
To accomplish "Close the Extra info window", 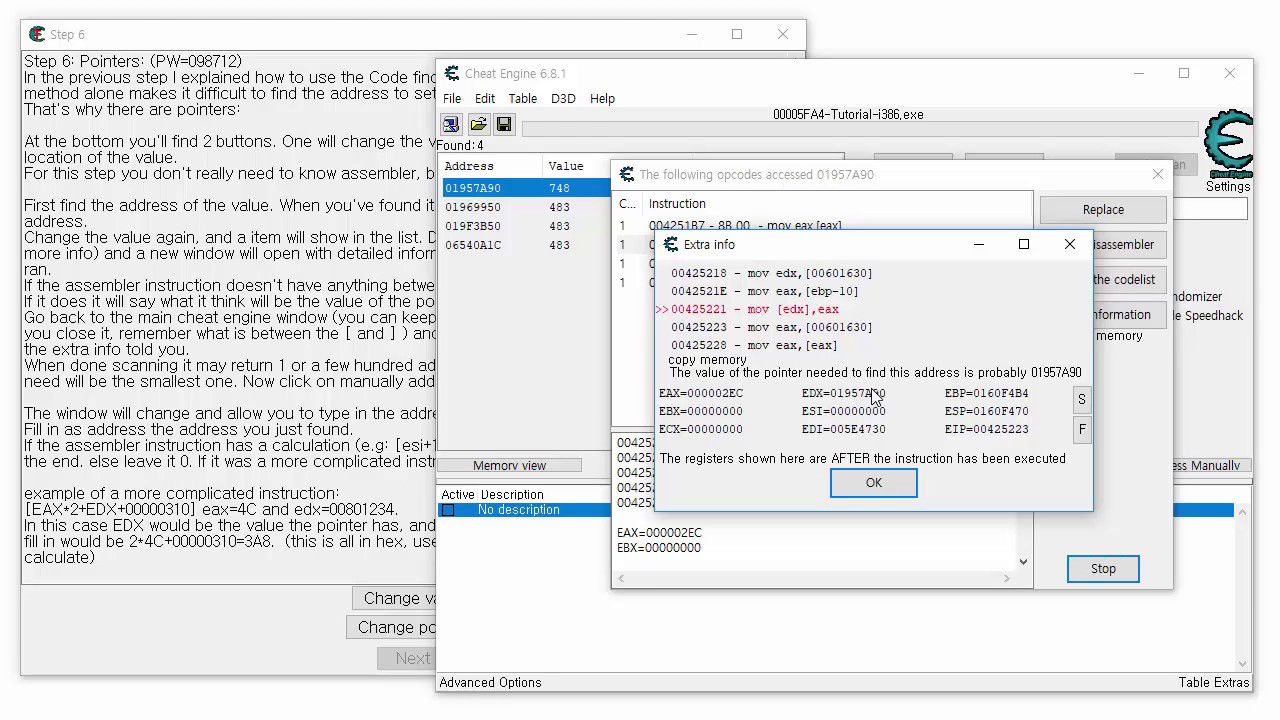I will click(1070, 244).
